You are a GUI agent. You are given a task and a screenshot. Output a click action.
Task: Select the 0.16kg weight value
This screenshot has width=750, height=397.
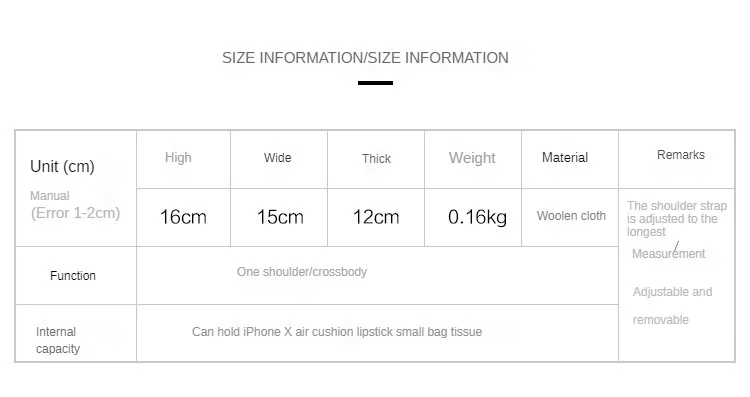point(477,217)
